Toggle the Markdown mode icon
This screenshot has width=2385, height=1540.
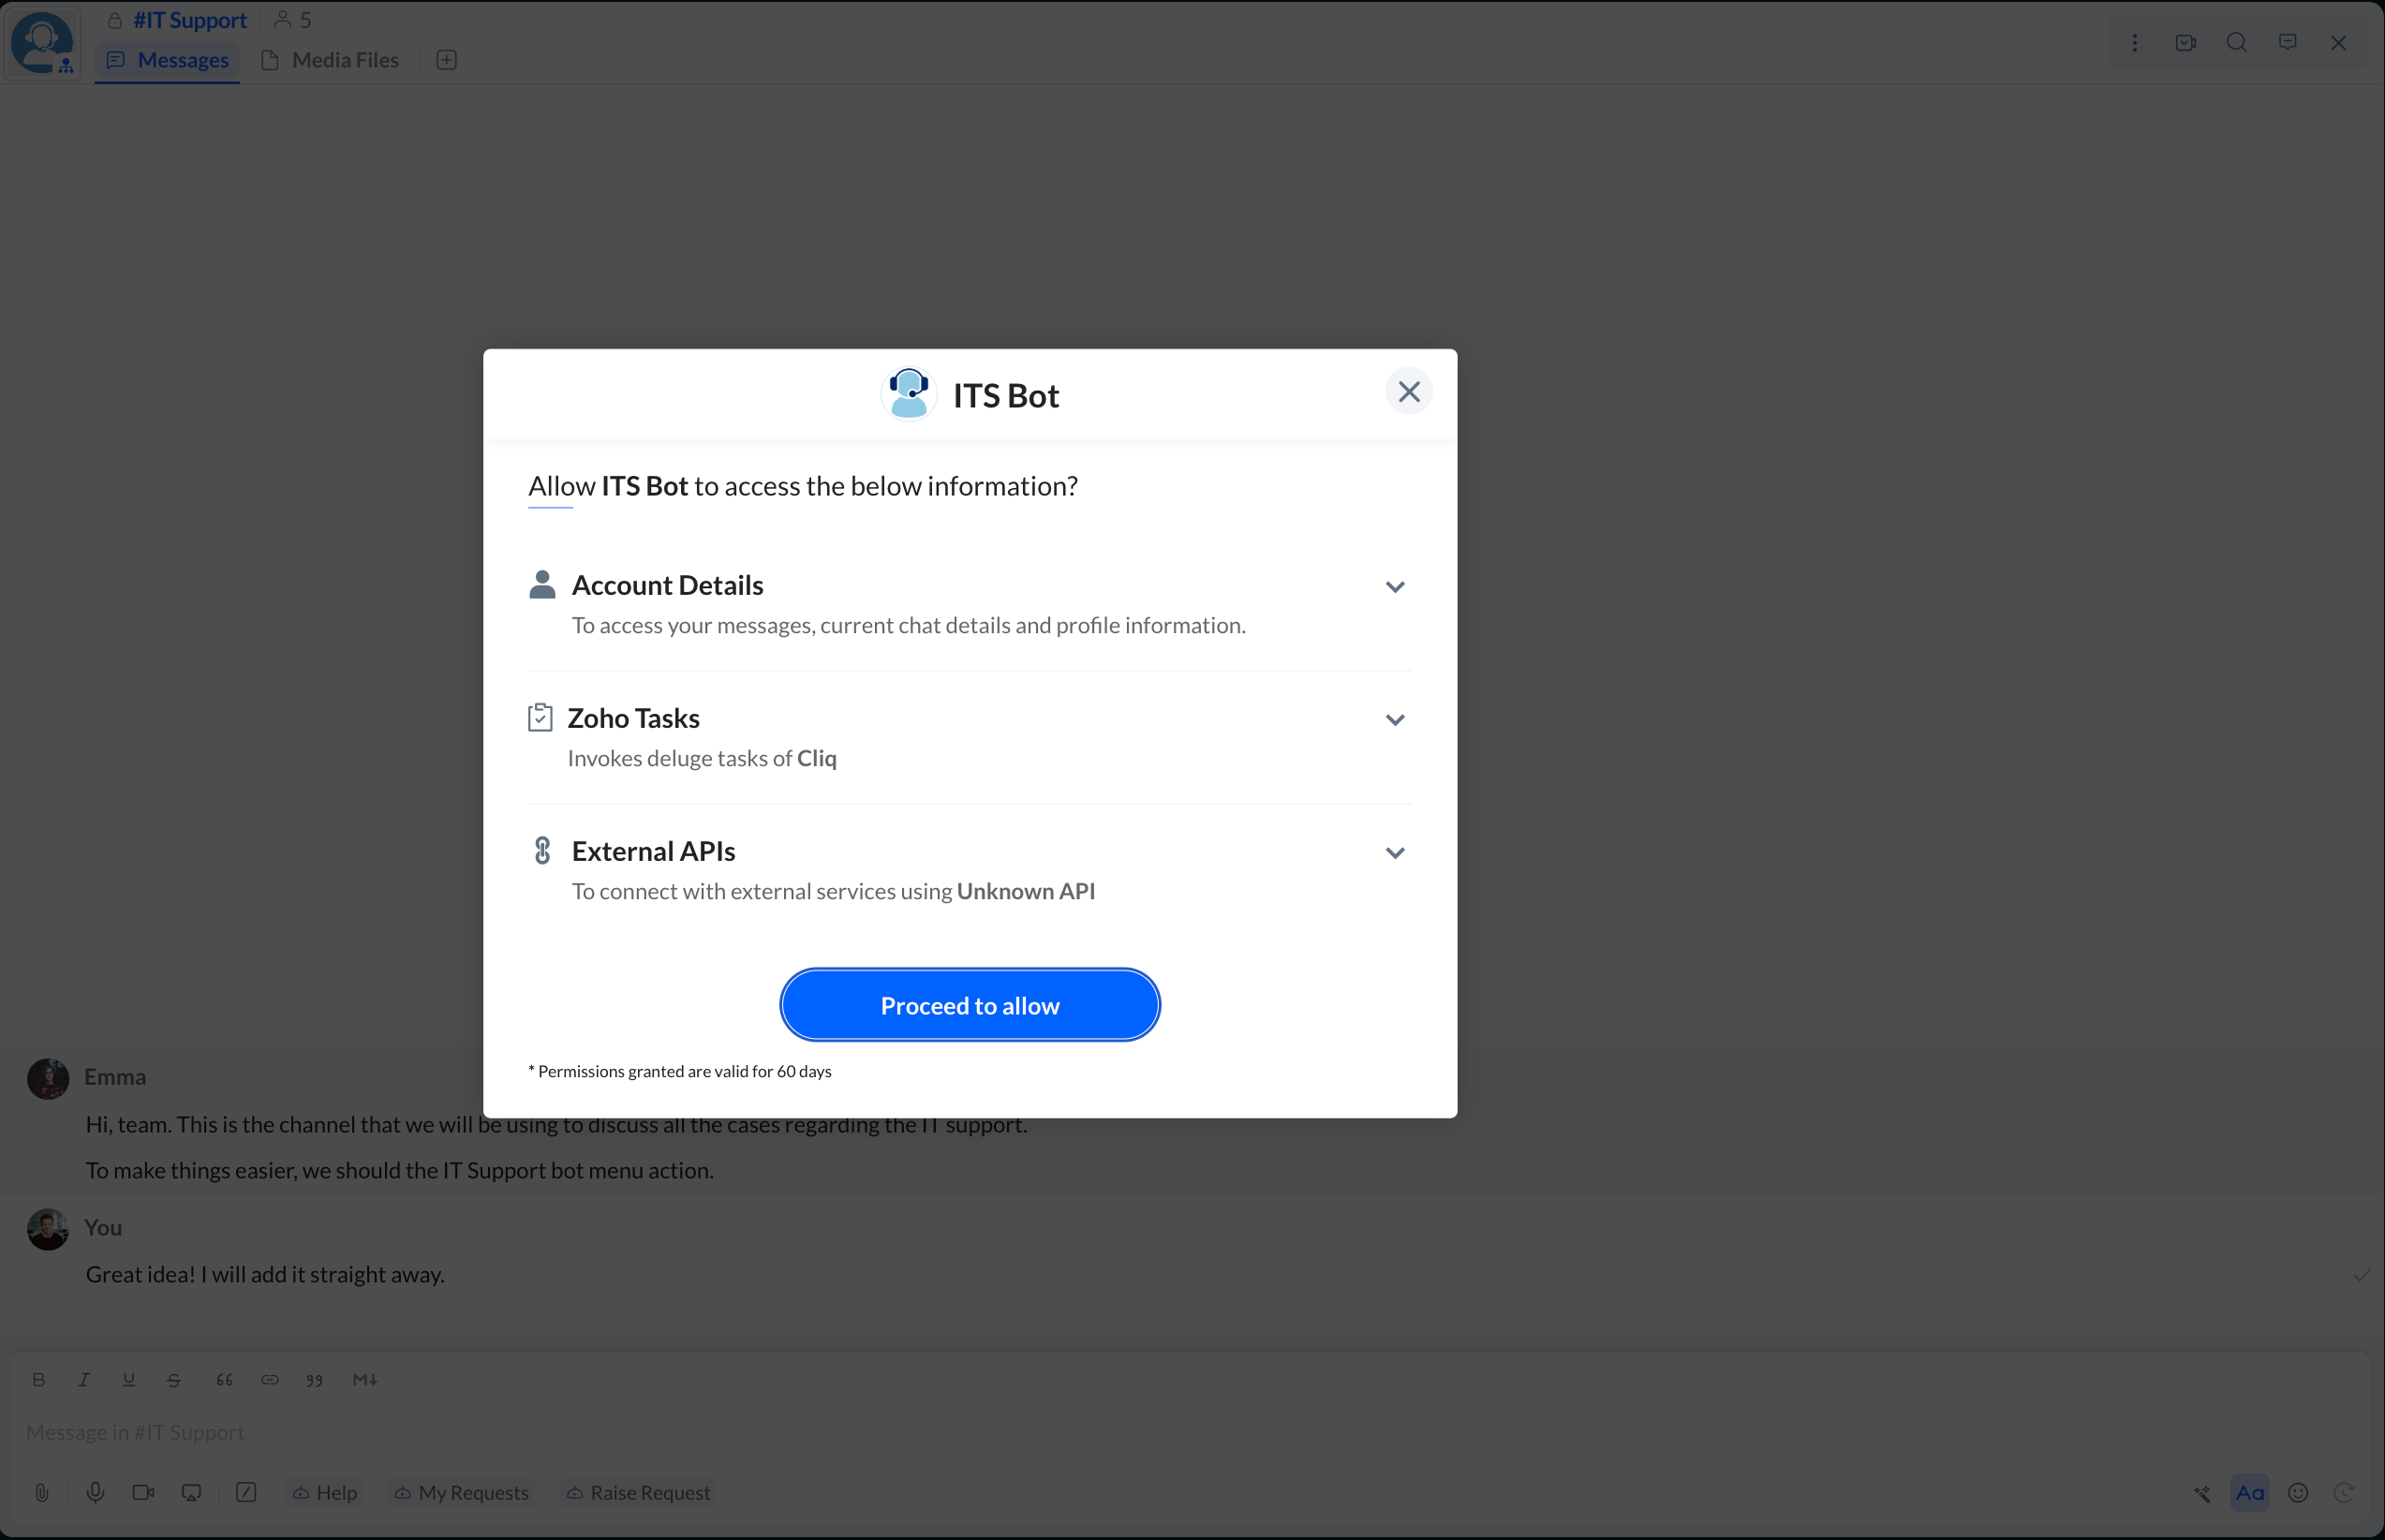365,1380
